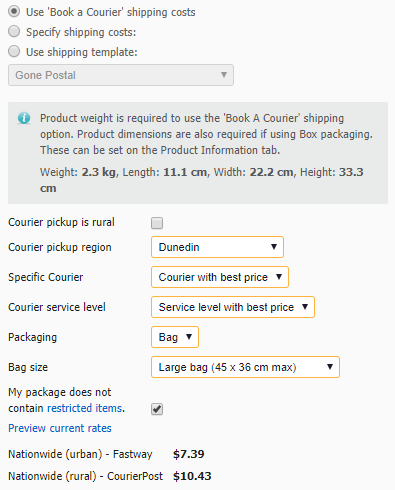Tick the Courier pickup is rural checkbox
Screen dimensions: 395x490
(157, 223)
